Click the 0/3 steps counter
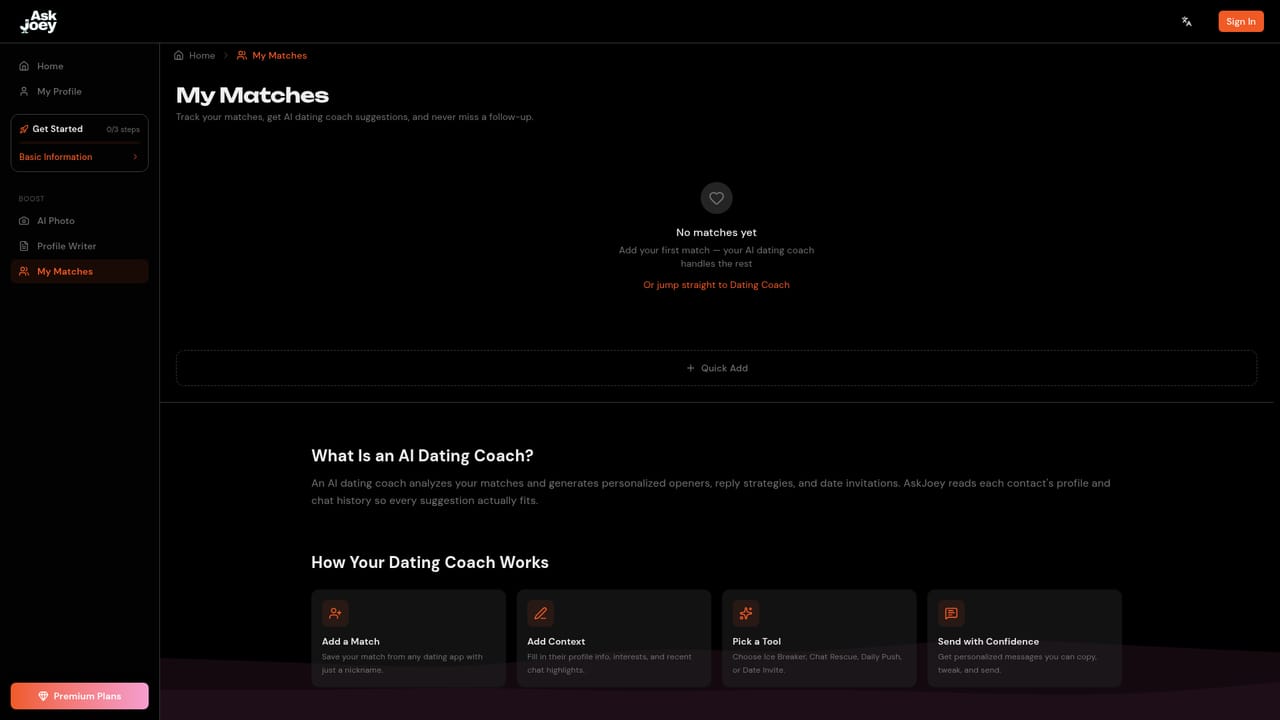The height and width of the screenshot is (720, 1280). click(123, 129)
